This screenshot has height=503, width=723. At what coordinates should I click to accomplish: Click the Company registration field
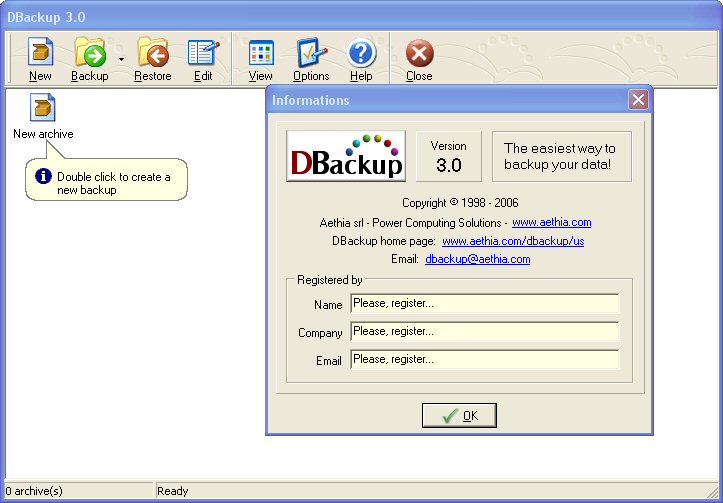[x=485, y=331]
